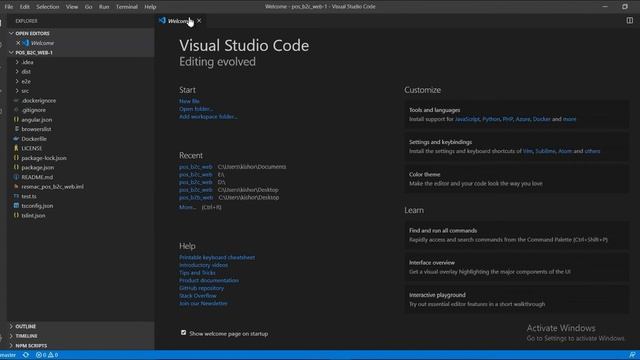
Task: Click Add workspace folder link
Action: click(208, 117)
